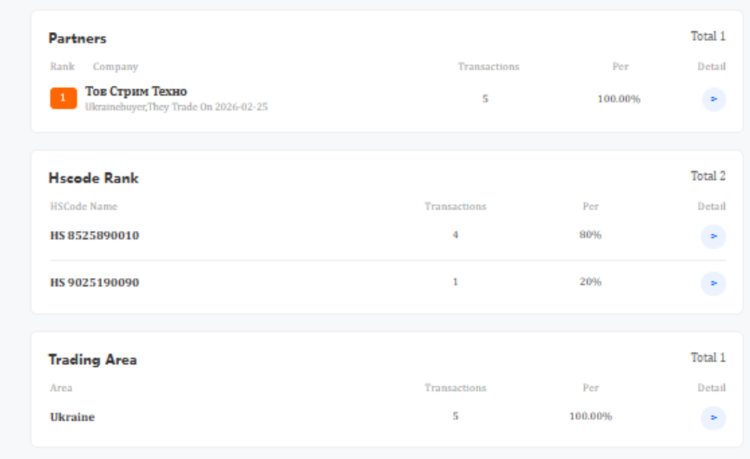This screenshot has width=750, height=459.
Task: Select the HS 8525890010 code entry
Action: (94, 235)
